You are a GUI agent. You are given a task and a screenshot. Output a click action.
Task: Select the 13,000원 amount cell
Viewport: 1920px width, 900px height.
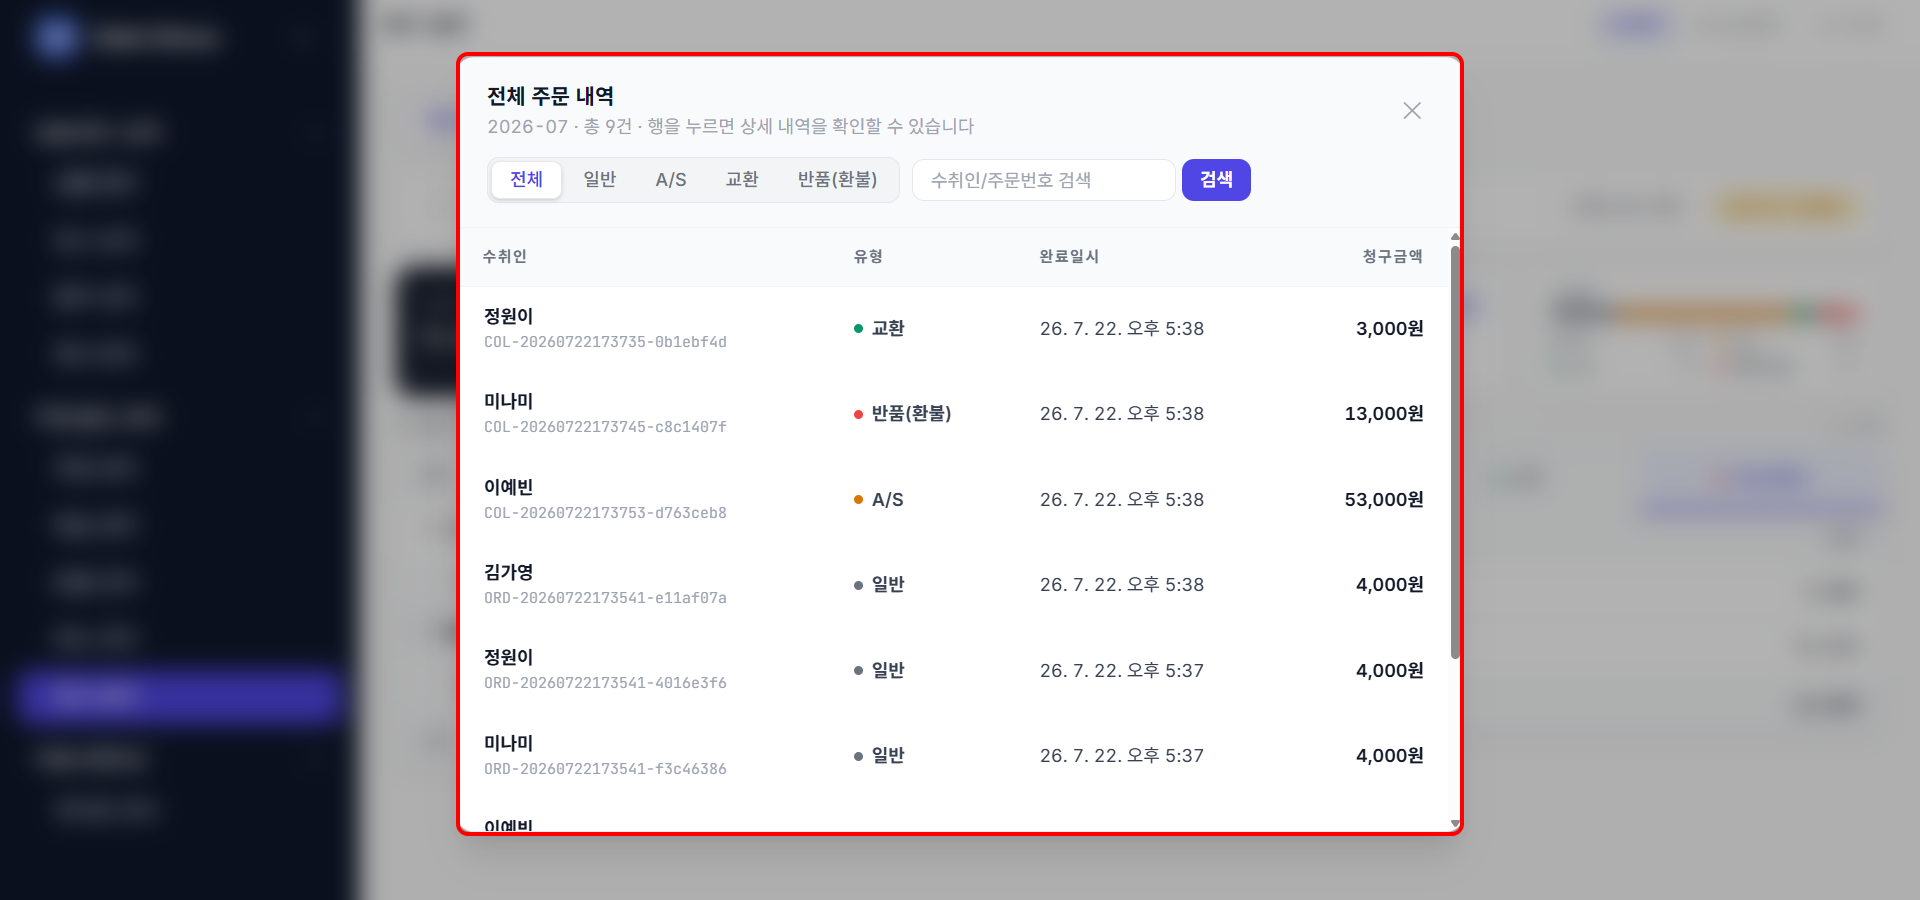pyautogui.click(x=1384, y=414)
